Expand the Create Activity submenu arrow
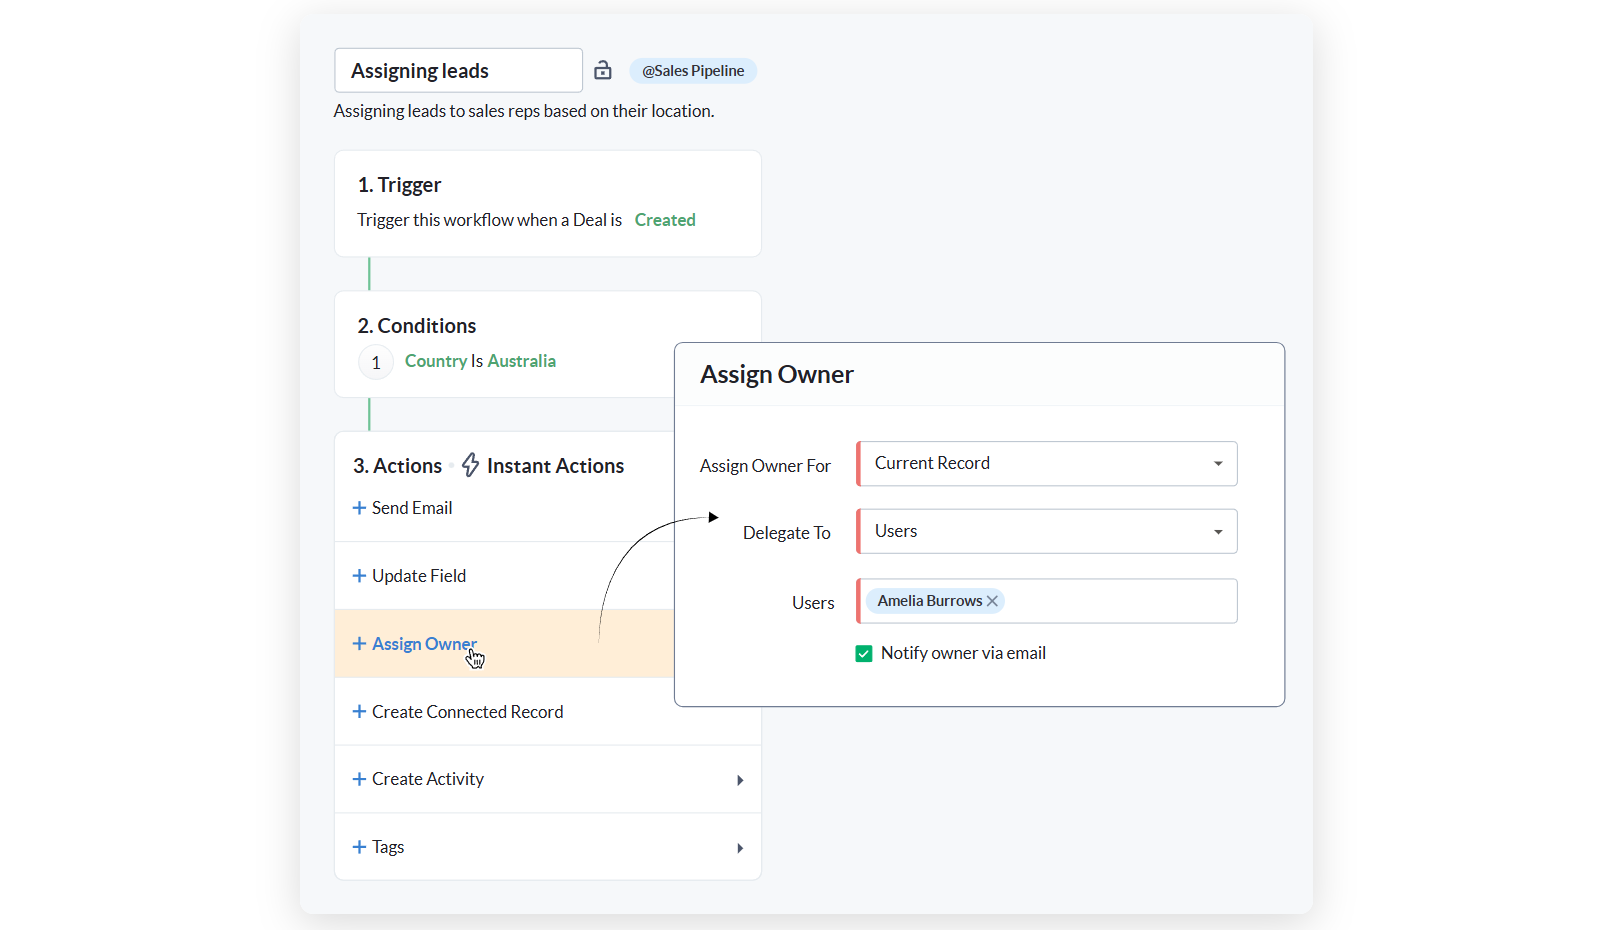The height and width of the screenshot is (930, 1597). point(740,780)
